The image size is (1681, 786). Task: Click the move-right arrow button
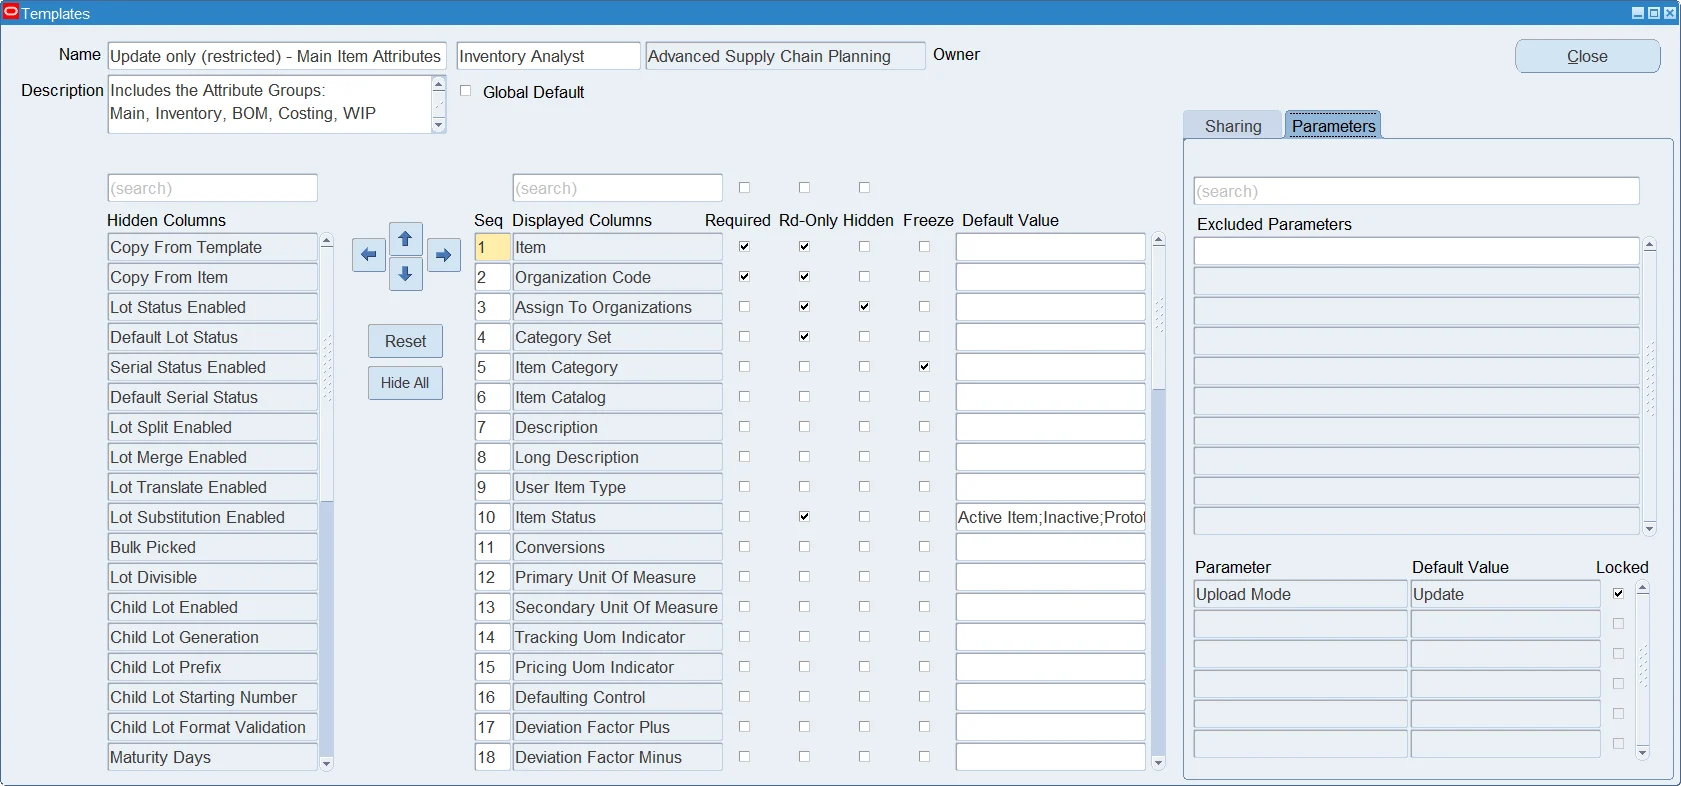[443, 255]
